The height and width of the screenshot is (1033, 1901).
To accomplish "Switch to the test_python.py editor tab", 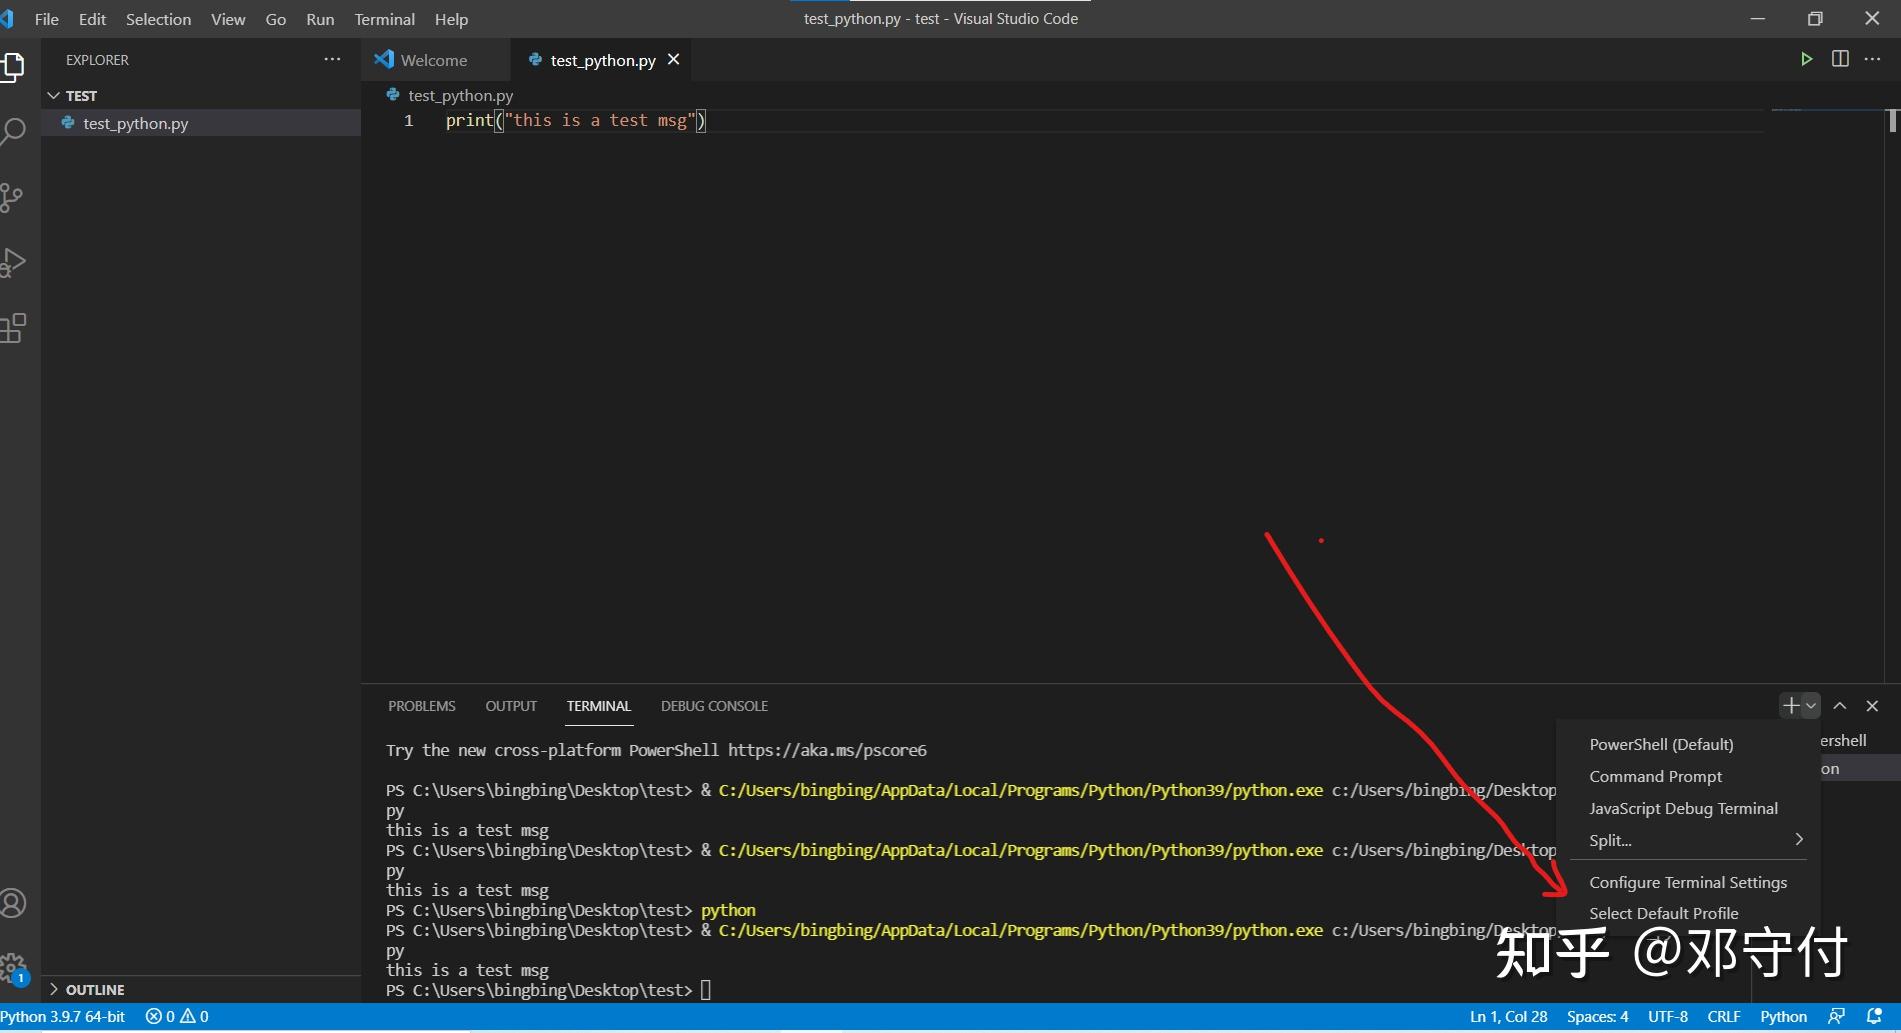I will click(602, 60).
